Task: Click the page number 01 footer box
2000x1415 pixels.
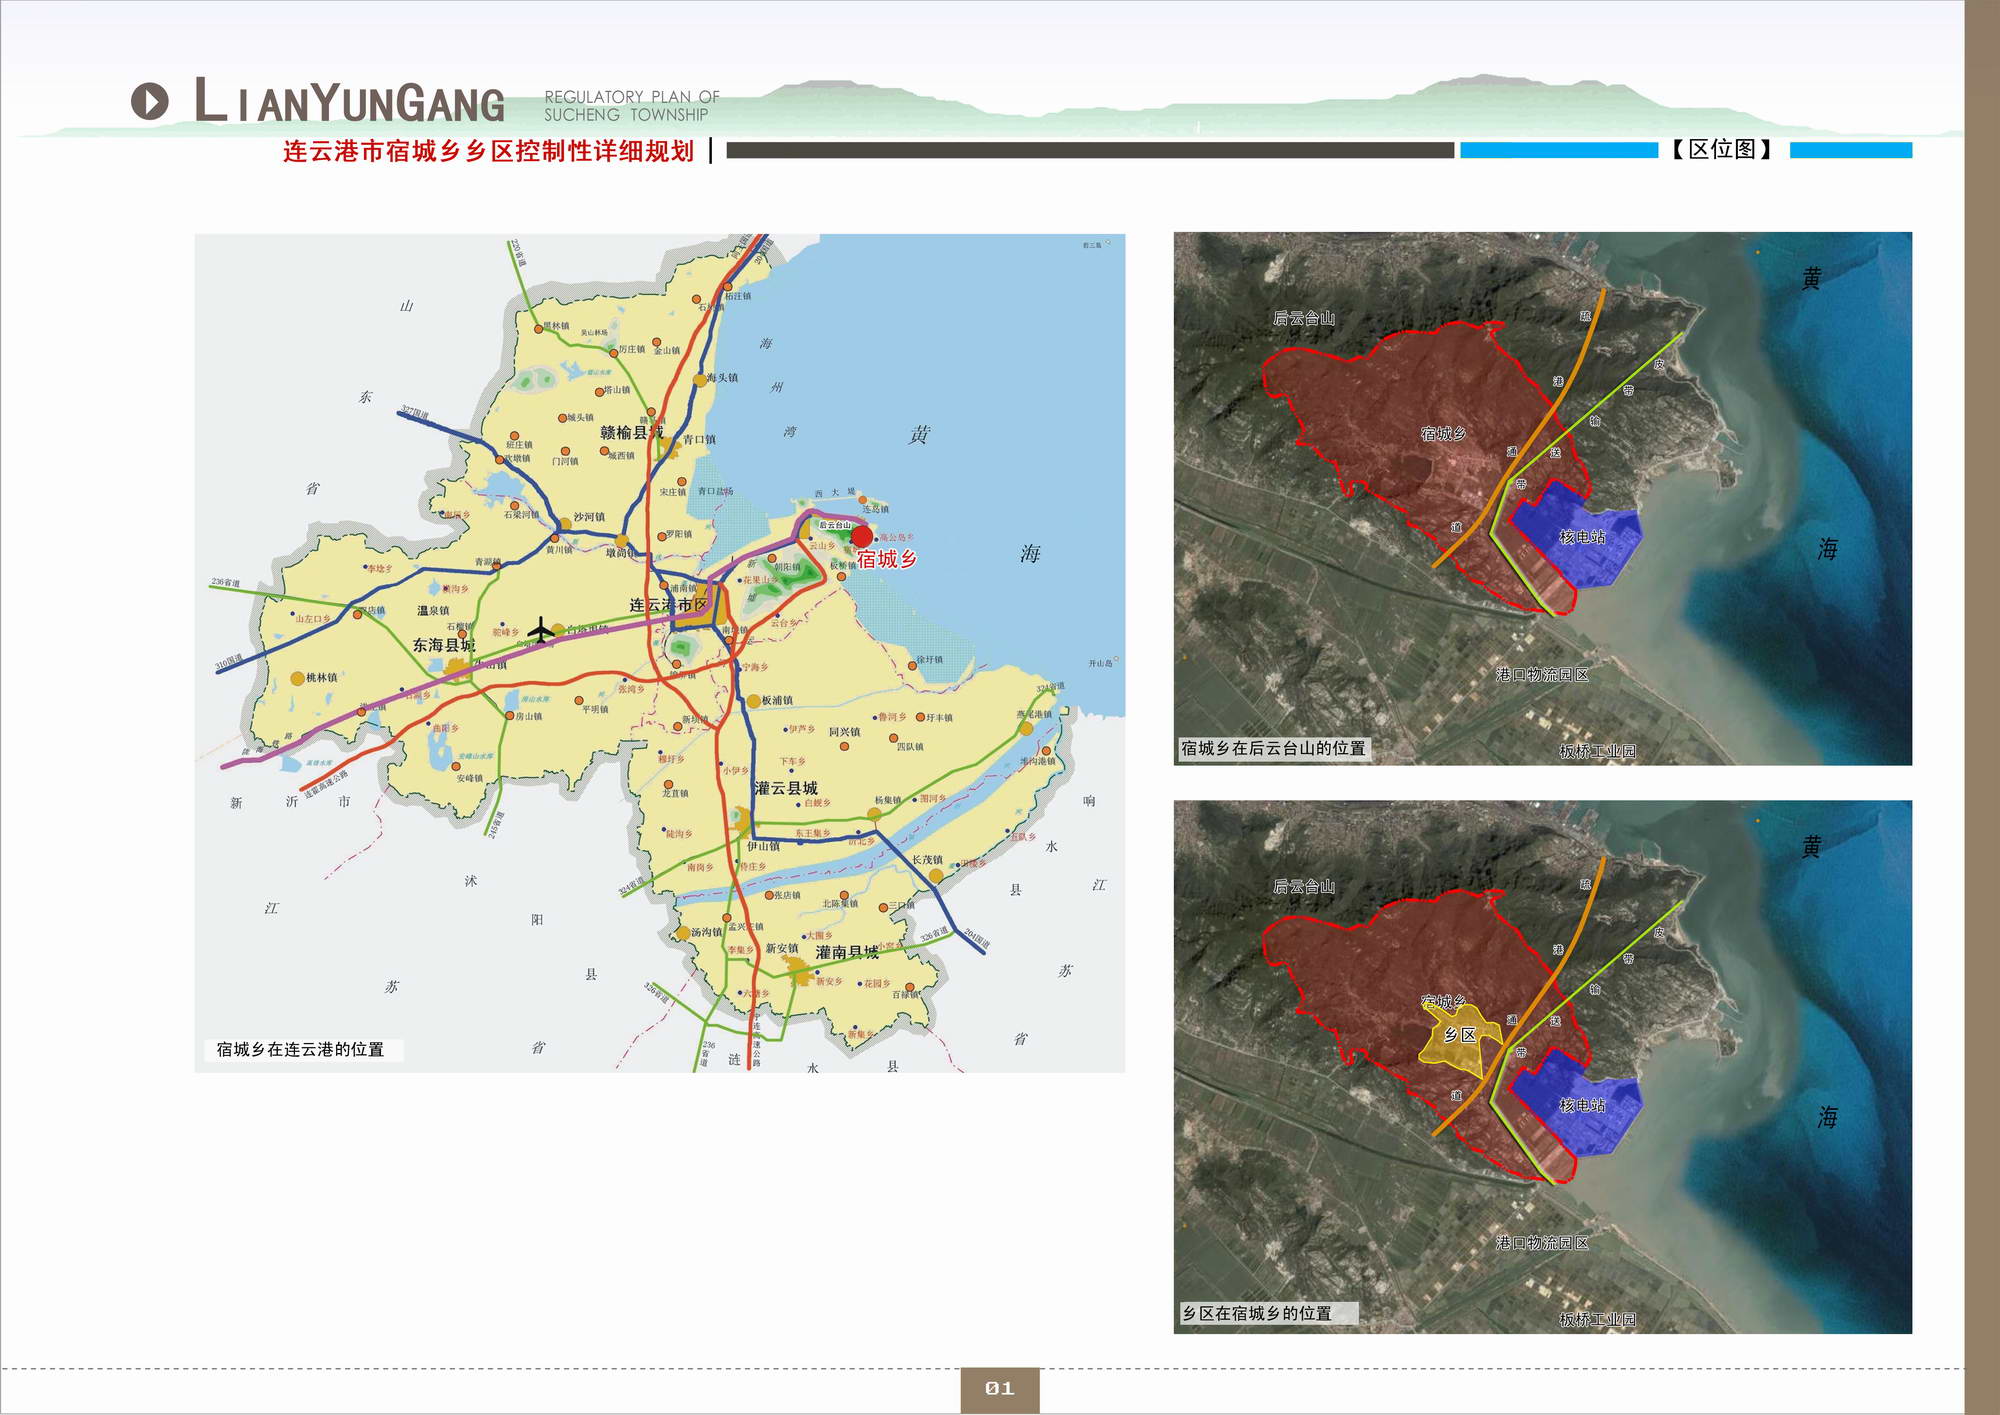Action: click(x=999, y=1389)
